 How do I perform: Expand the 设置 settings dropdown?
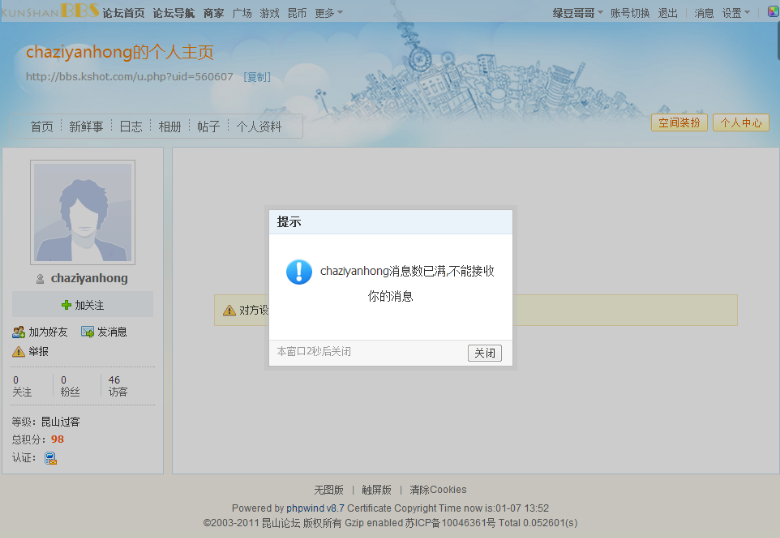pyautogui.click(x=735, y=13)
